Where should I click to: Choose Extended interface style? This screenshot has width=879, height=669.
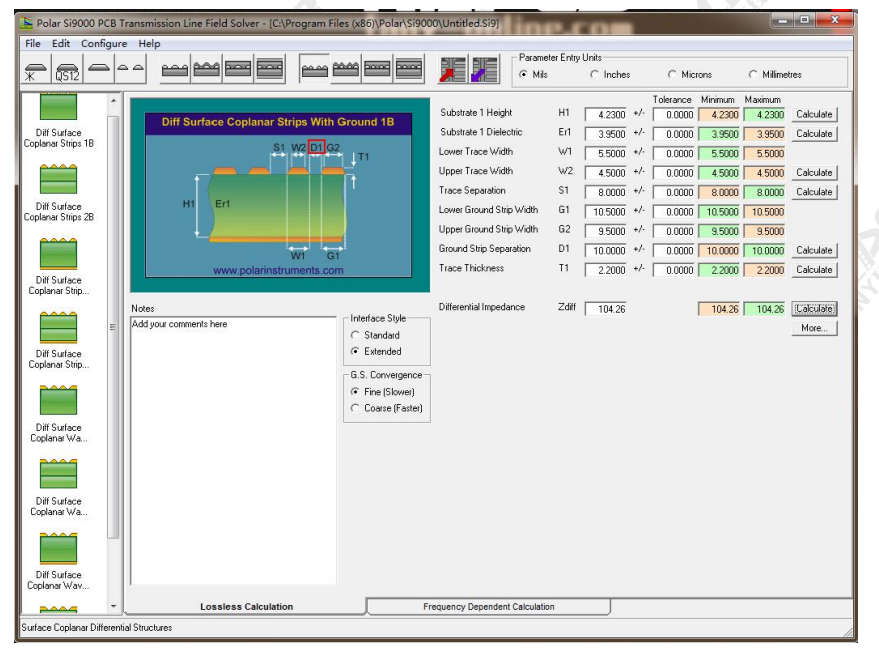(x=376, y=352)
